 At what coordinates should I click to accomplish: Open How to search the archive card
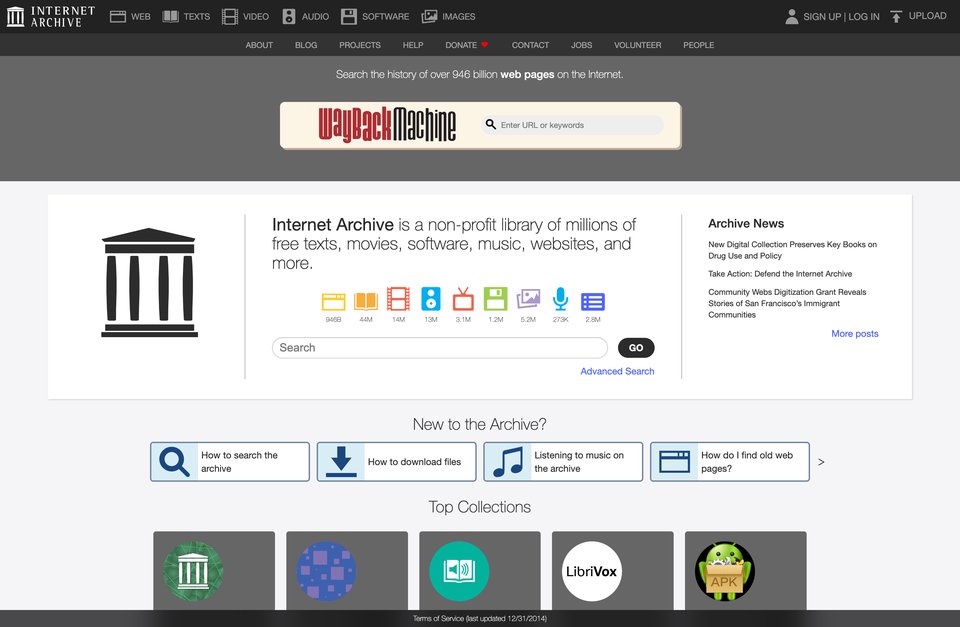[x=230, y=462]
